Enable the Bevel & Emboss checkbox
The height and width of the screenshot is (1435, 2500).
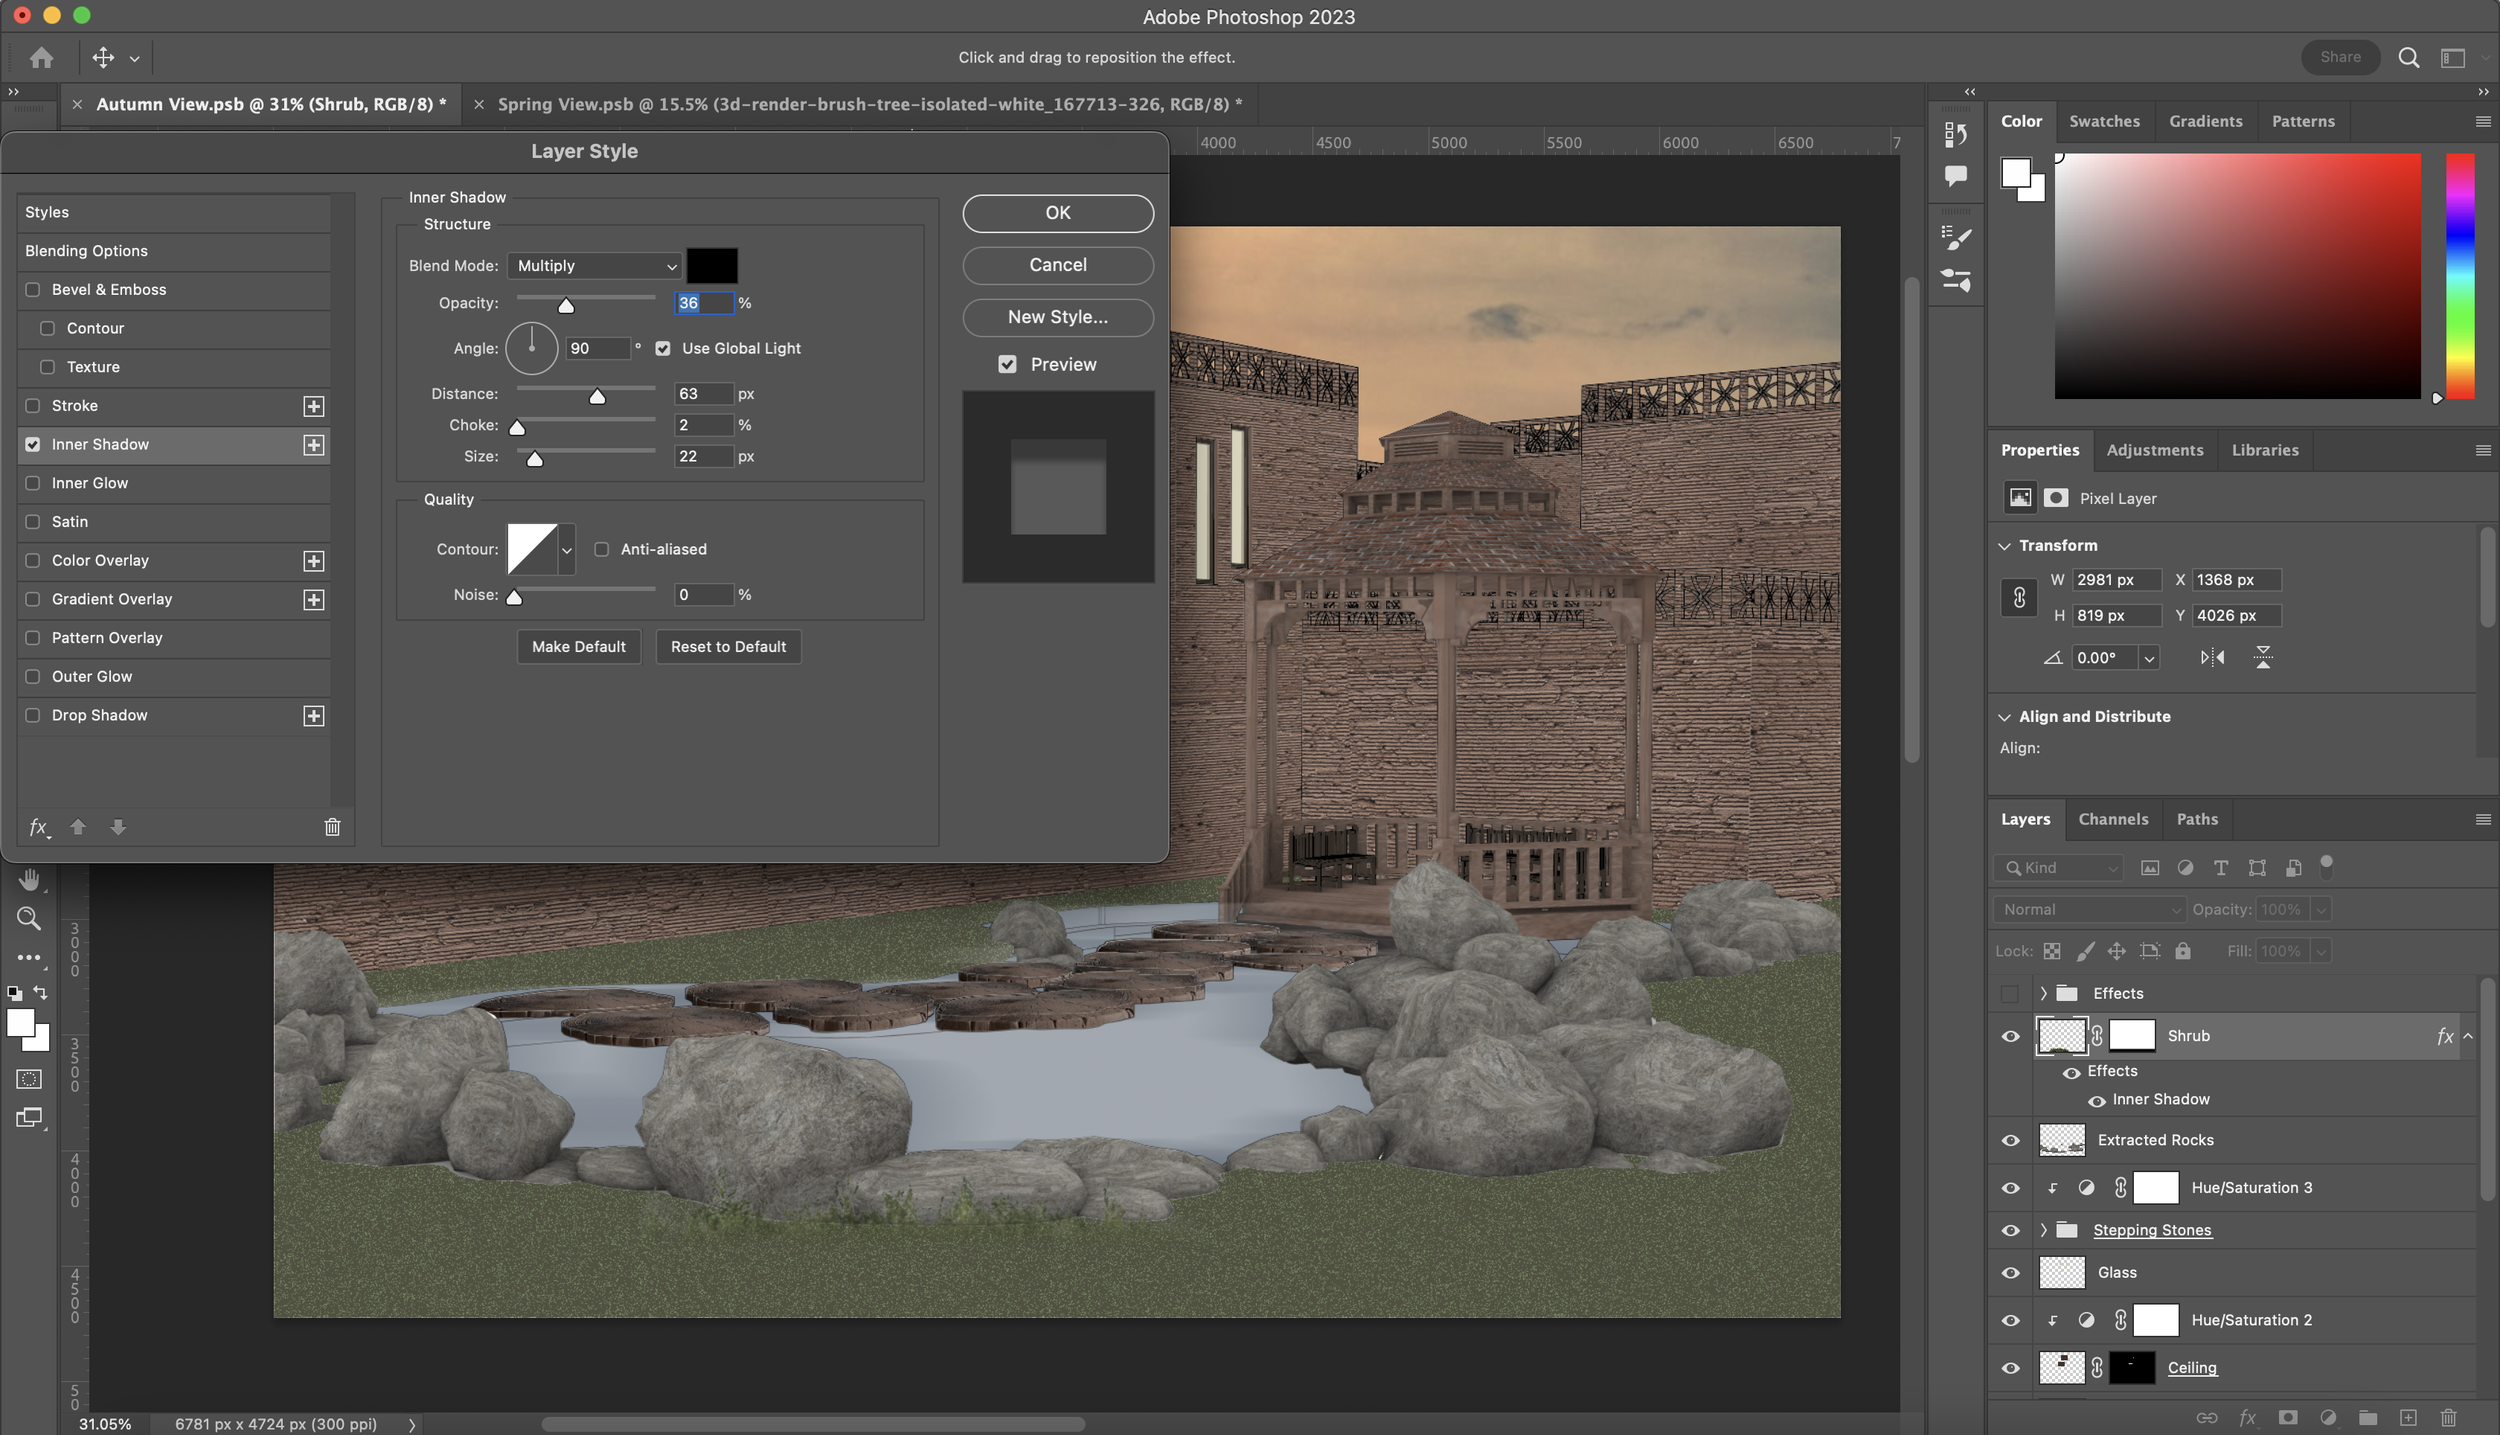click(x=33, y=290)
